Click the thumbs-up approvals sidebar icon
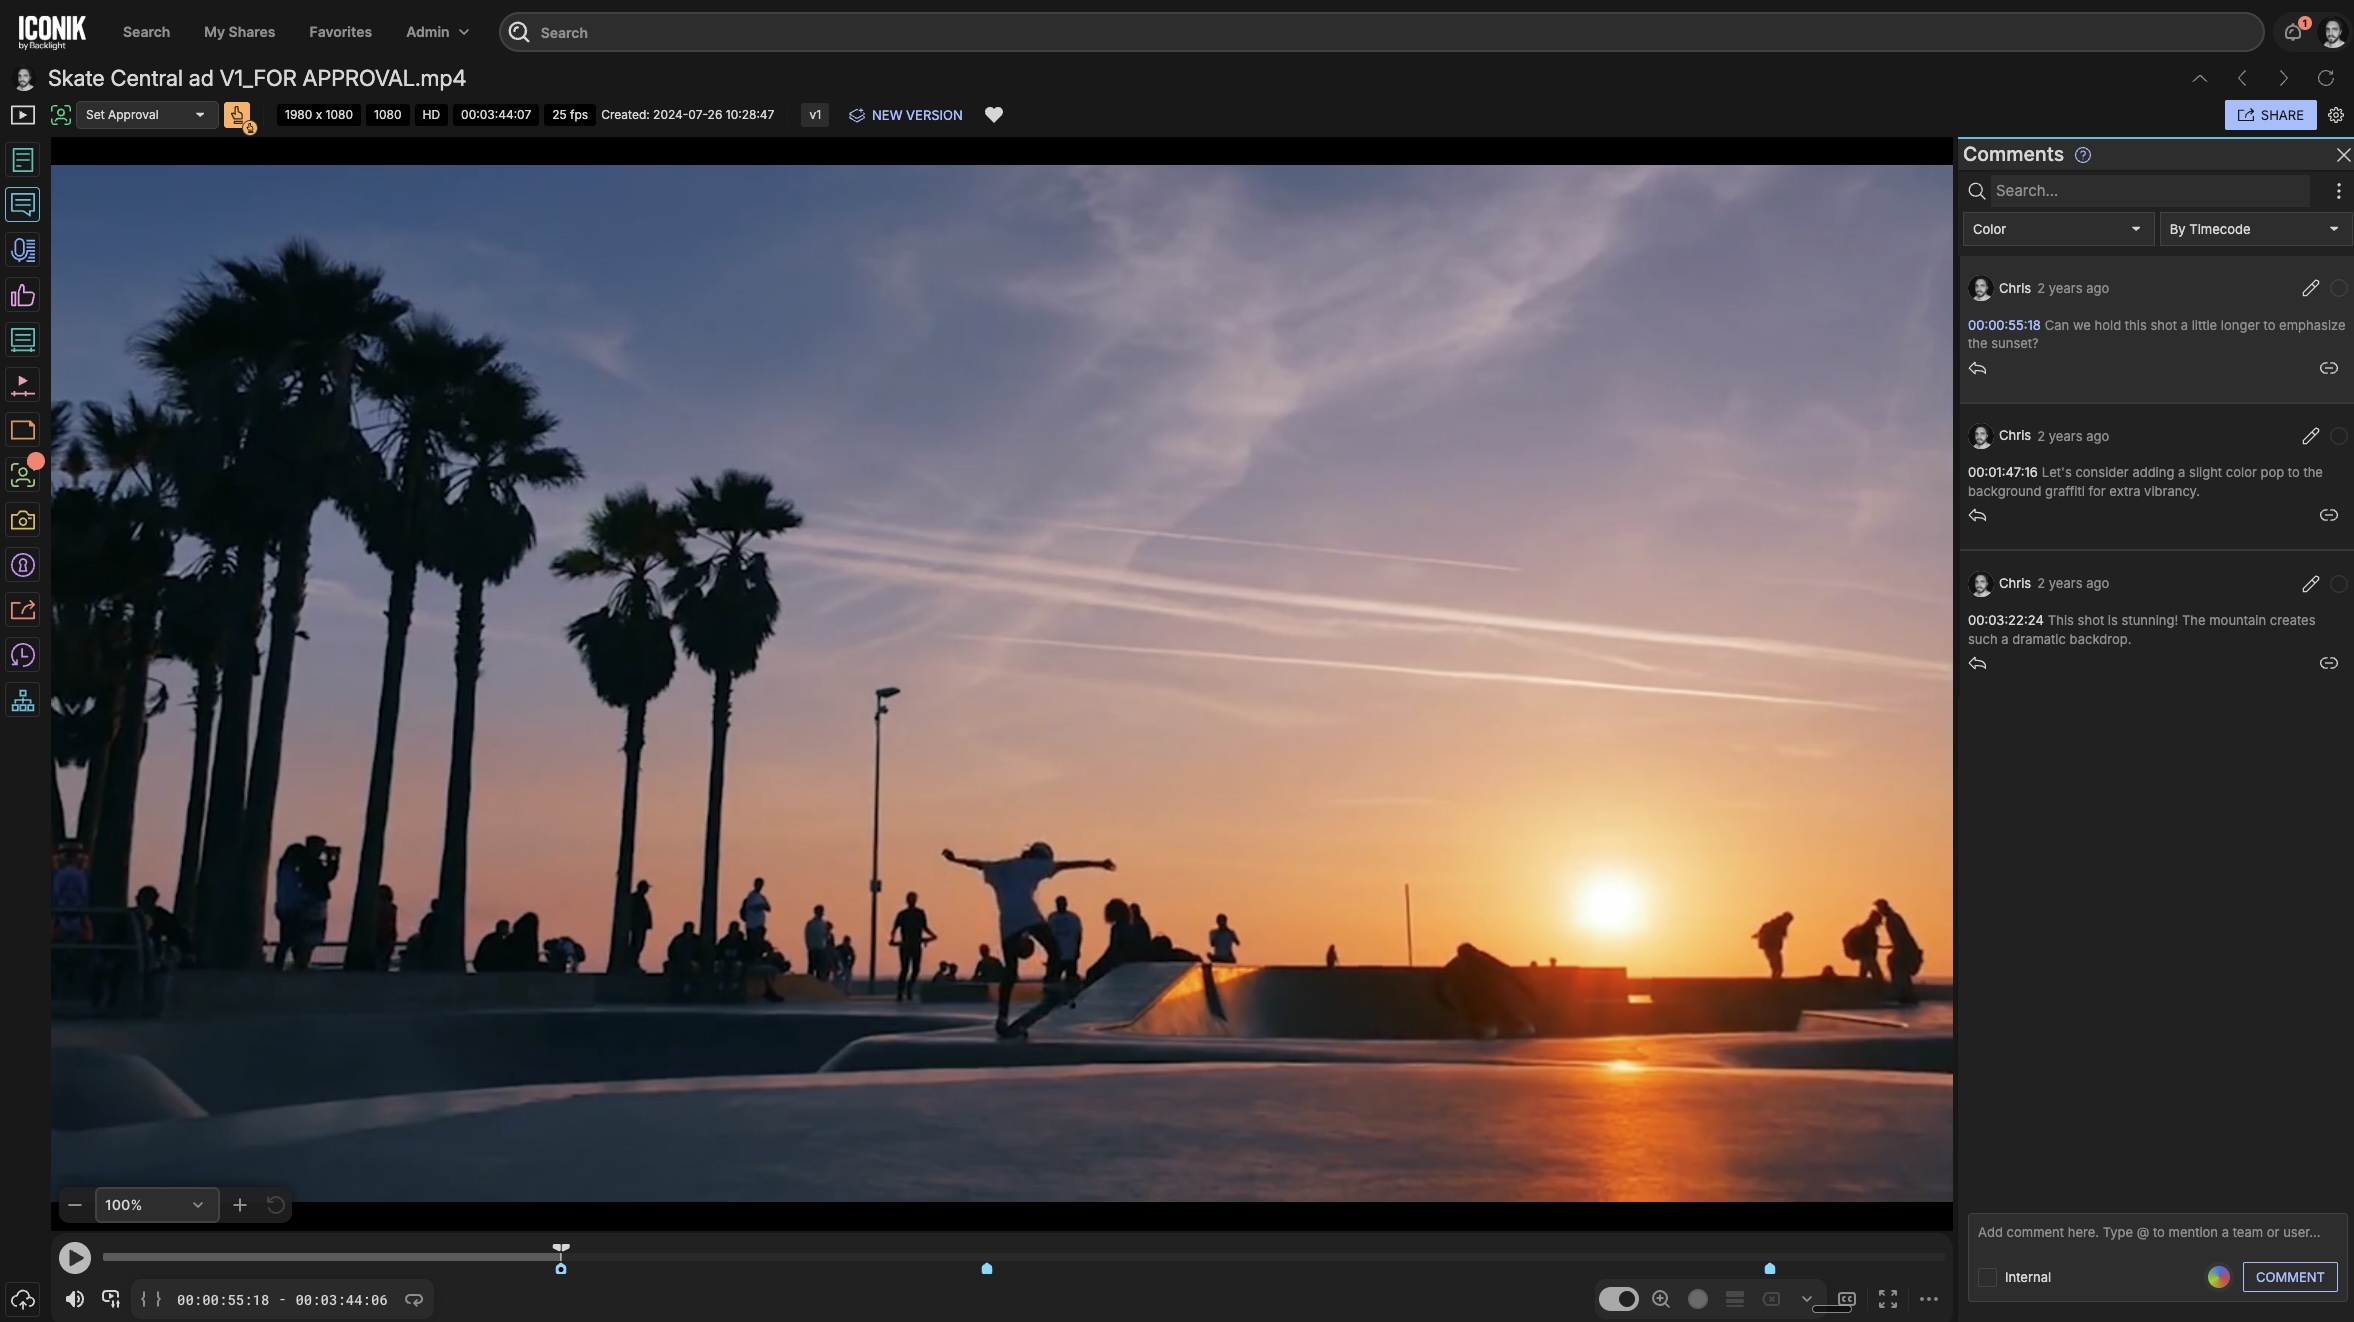 pyautogui.click(x=23, y=295)
